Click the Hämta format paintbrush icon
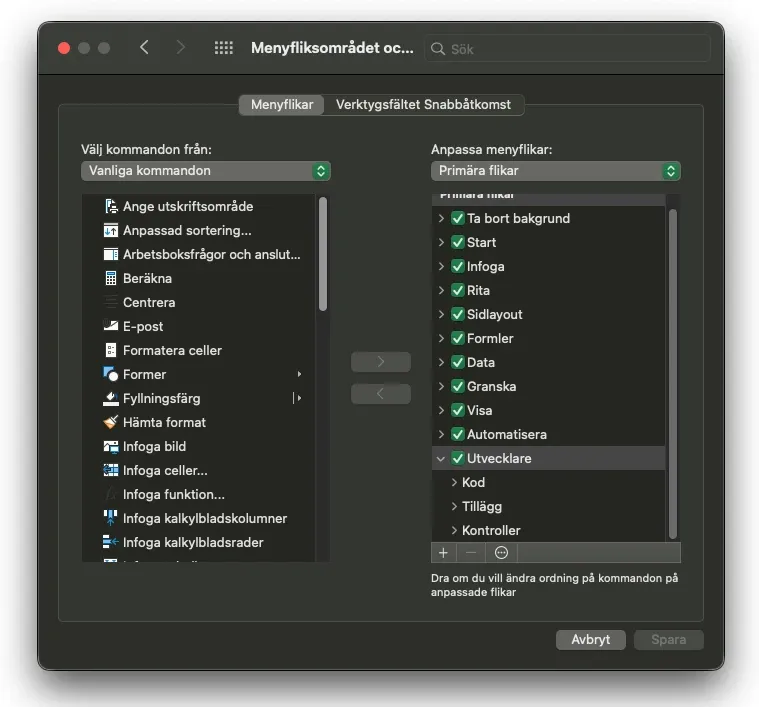The image size is (759, 707). click(x=111, y=422)
